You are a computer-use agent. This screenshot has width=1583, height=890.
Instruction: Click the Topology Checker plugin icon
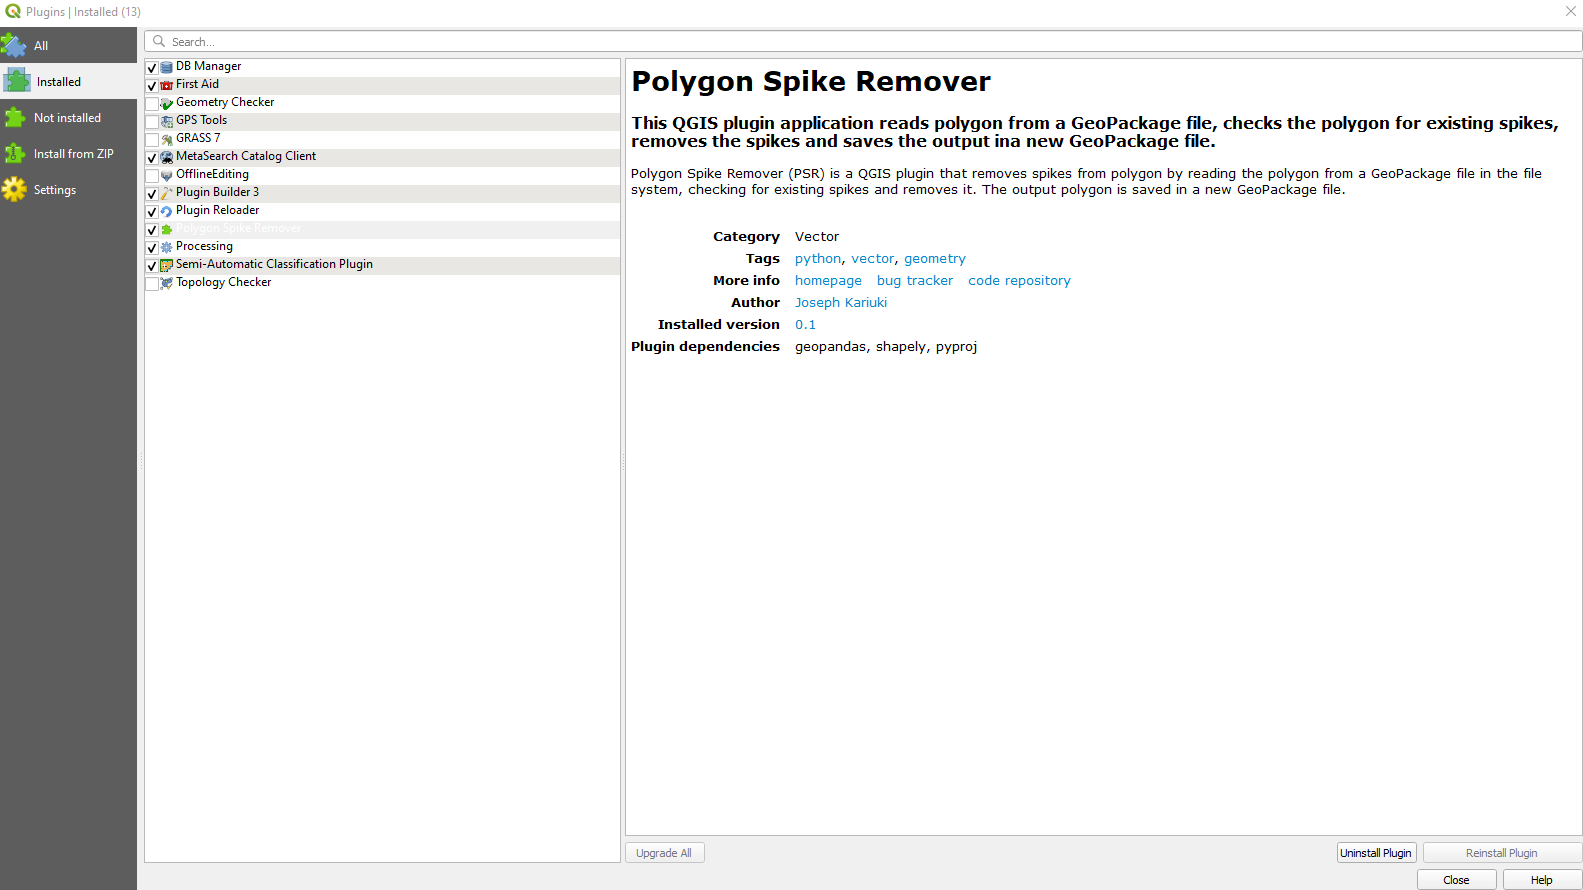[167, 283]
